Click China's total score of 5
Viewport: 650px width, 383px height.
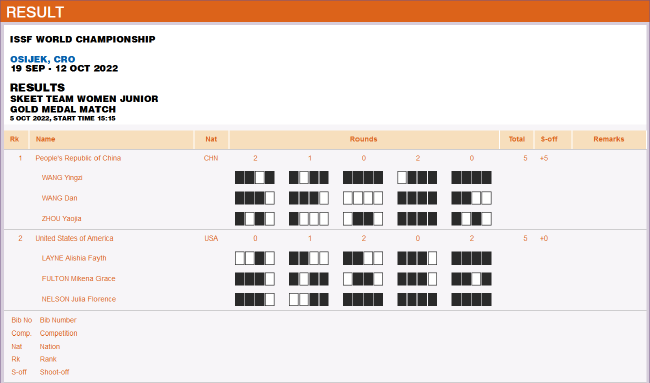[525, 158]
